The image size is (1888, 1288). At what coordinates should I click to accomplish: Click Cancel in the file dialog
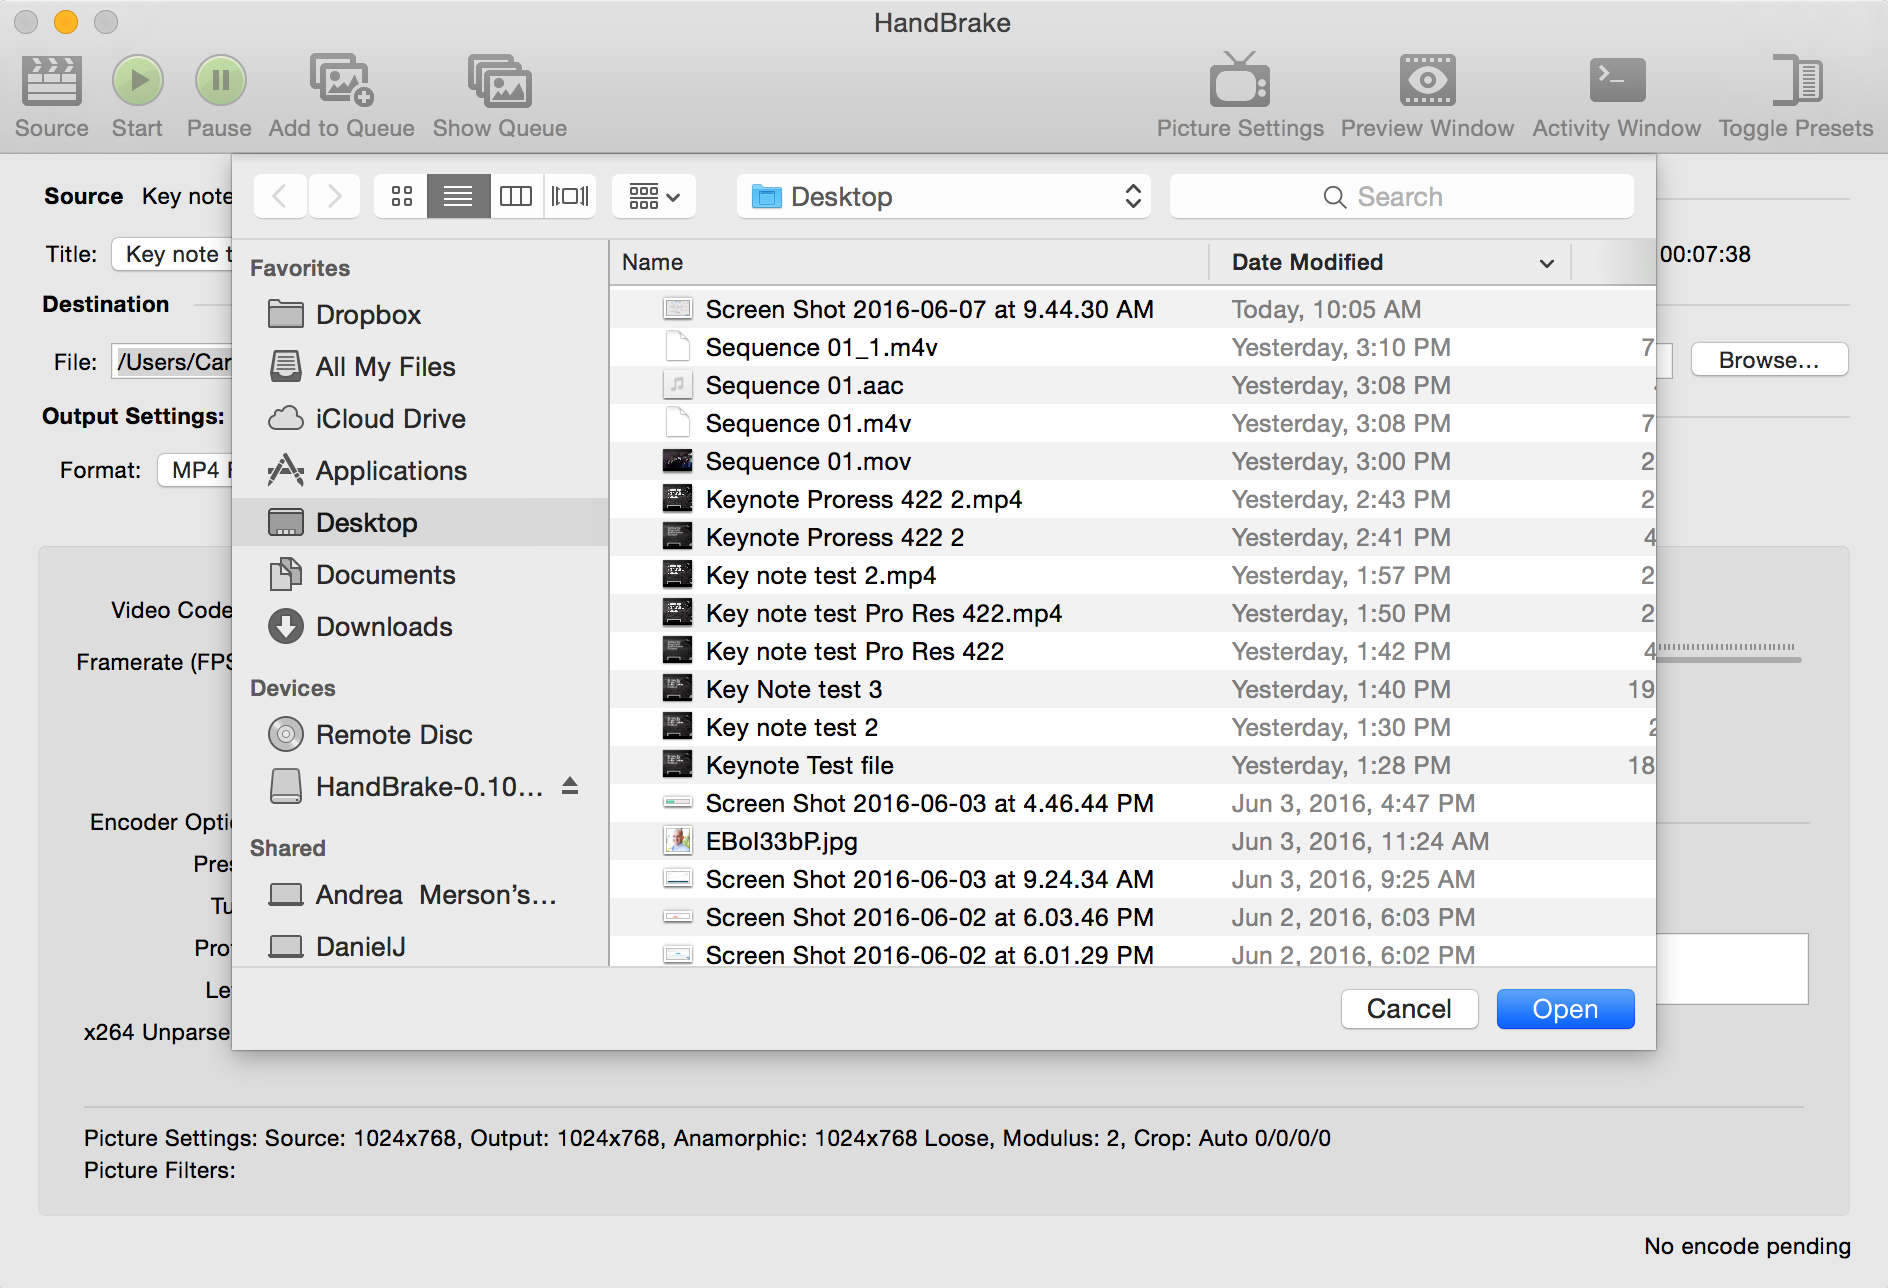[x=1409, y=1008]
